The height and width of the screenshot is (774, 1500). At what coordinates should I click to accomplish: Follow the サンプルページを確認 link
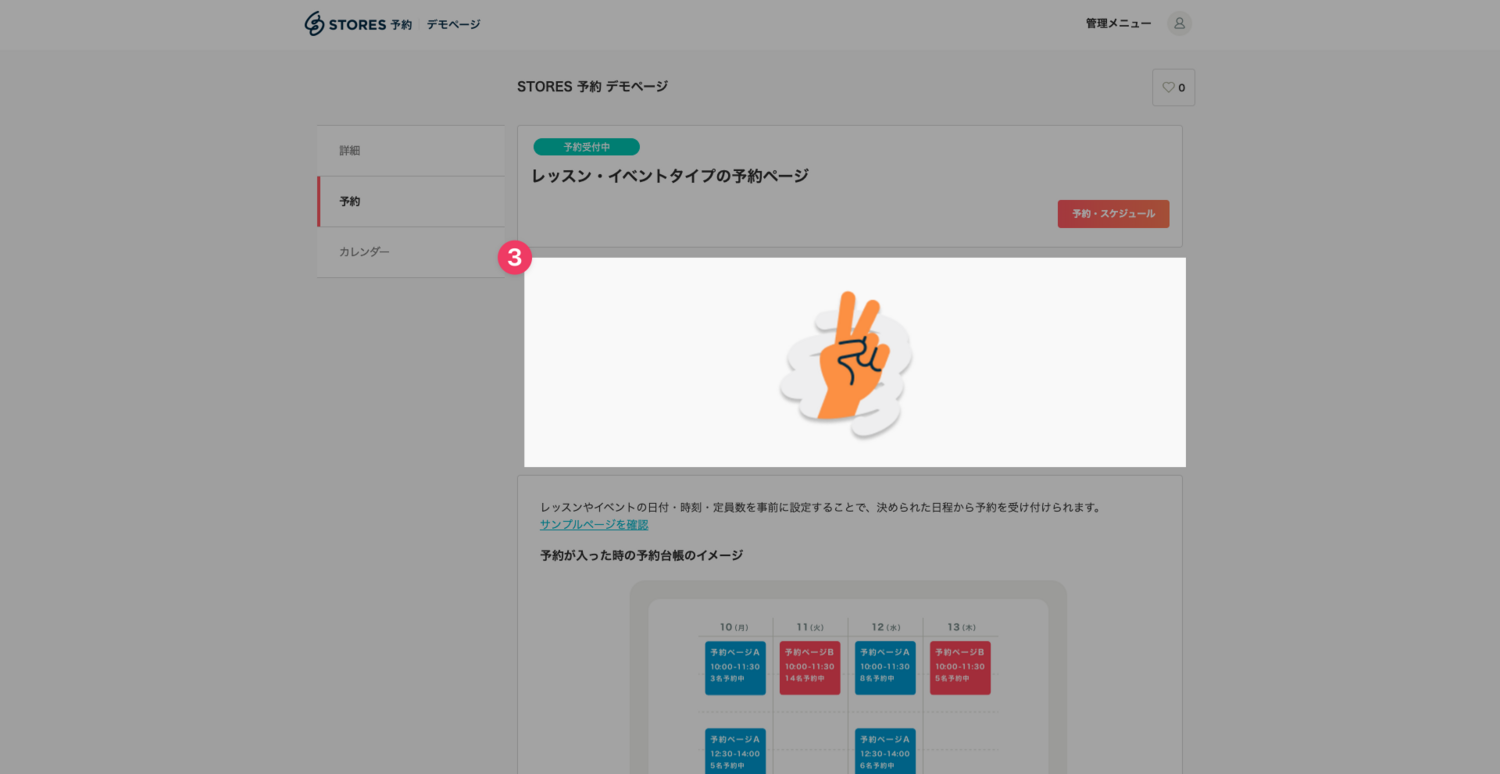[x=594, y=524]
